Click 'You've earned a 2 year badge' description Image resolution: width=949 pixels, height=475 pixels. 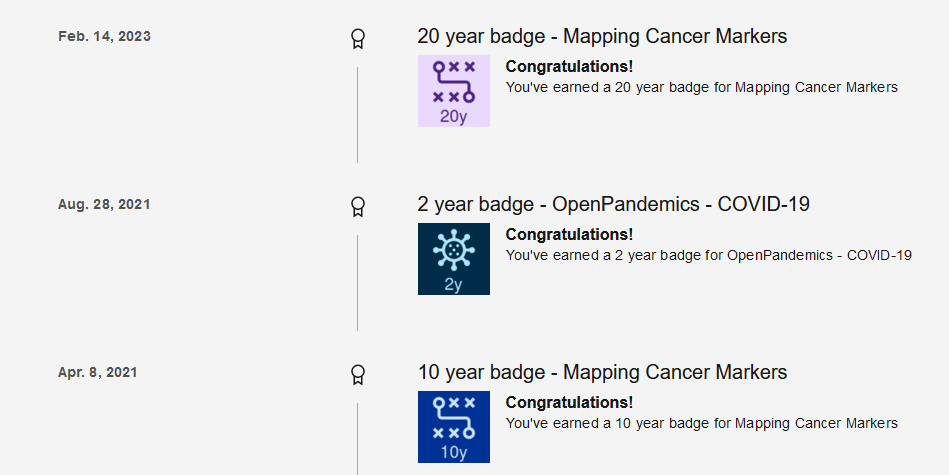(x=708, y=255)
